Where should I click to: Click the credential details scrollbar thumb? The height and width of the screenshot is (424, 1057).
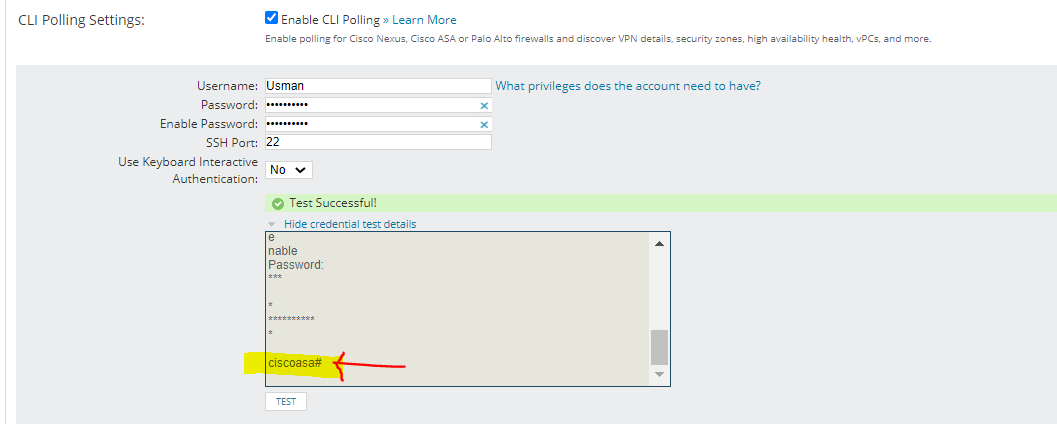pyautogui.click(x=659, y=347)
